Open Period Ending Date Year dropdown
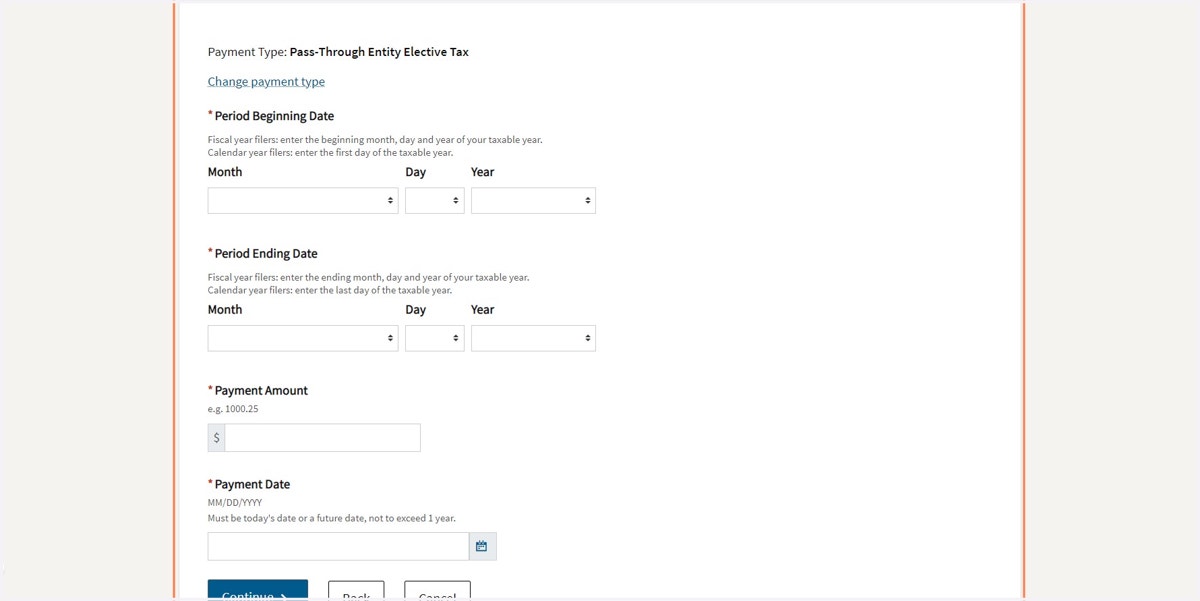Image resolution: width=1200 pixels, height=601 pixels. click(x=533, y=338)
